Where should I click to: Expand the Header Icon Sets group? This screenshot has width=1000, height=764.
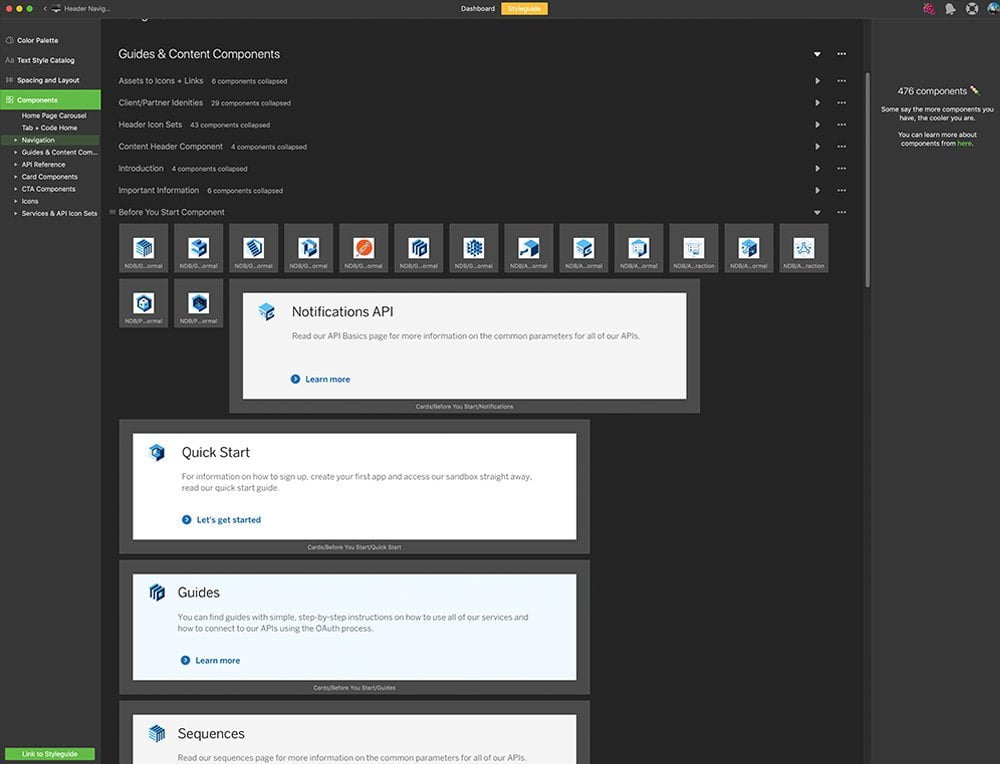click(817, 124)
